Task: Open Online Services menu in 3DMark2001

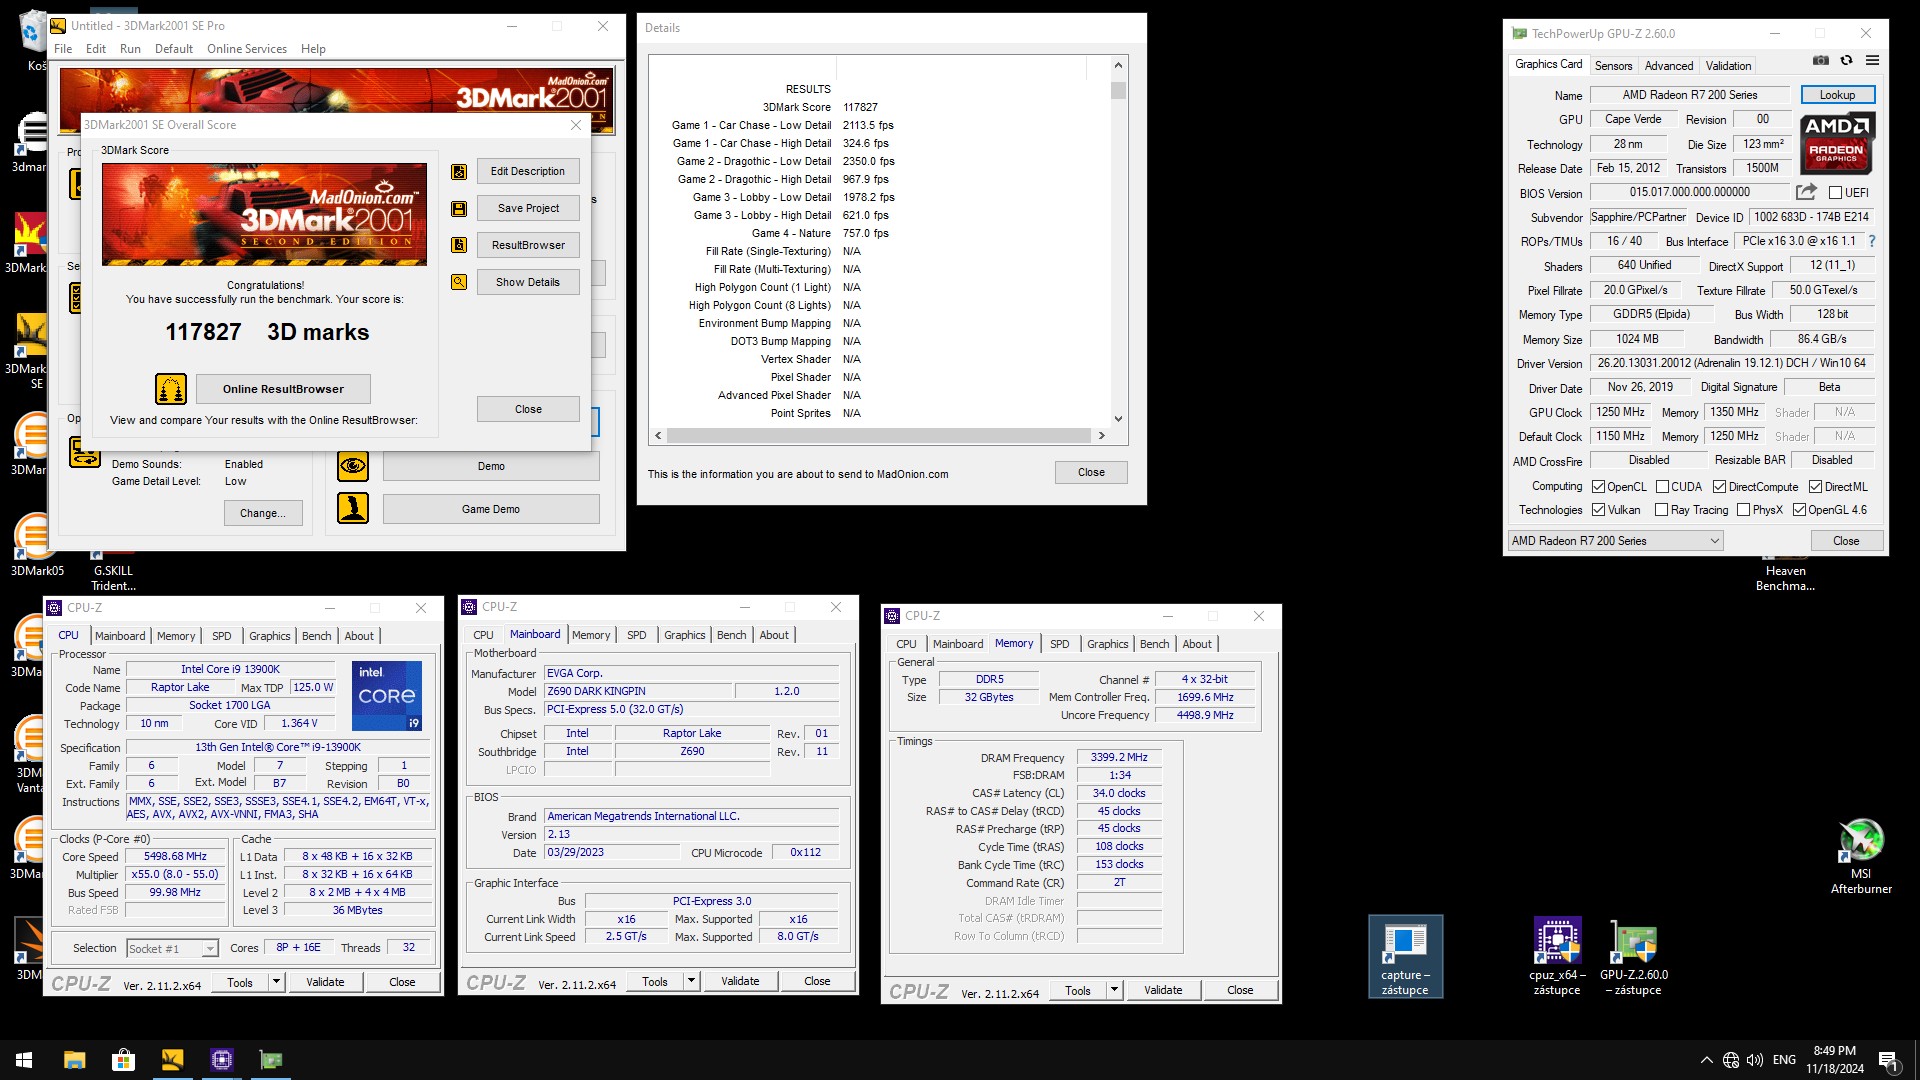Action: (x=246, y=49)
